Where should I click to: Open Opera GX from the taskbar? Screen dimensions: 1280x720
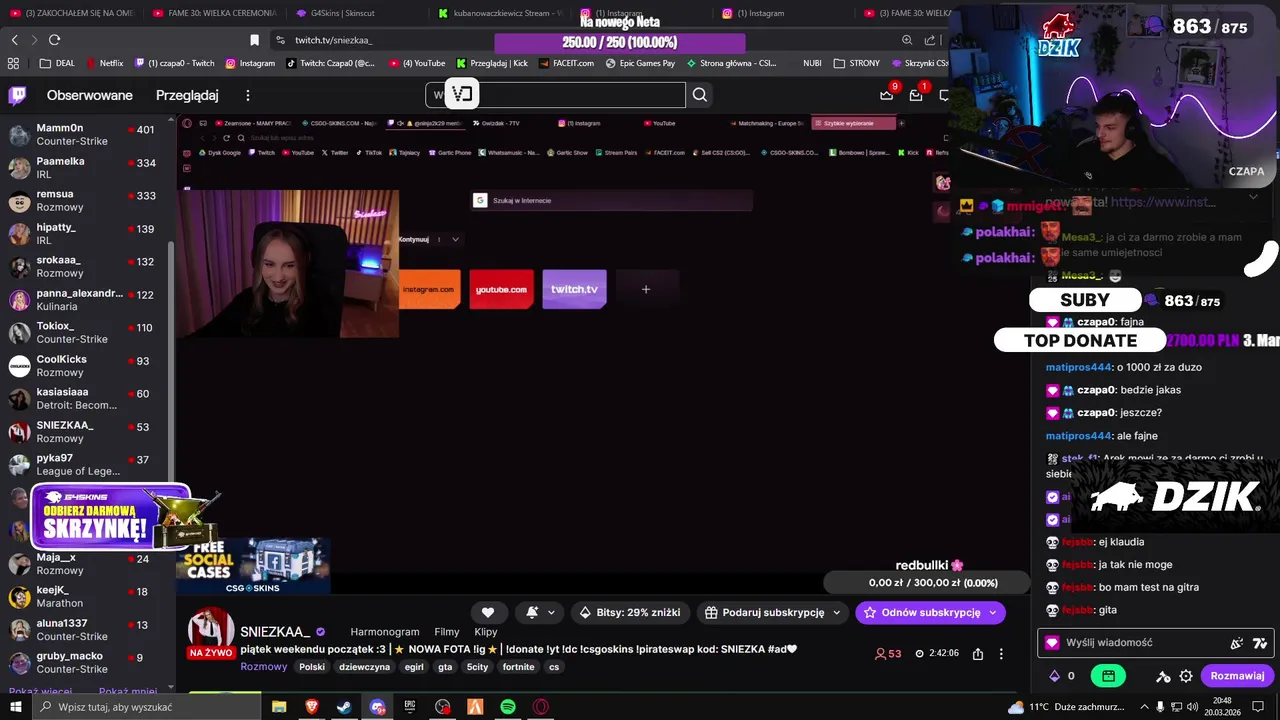point(541,707)
